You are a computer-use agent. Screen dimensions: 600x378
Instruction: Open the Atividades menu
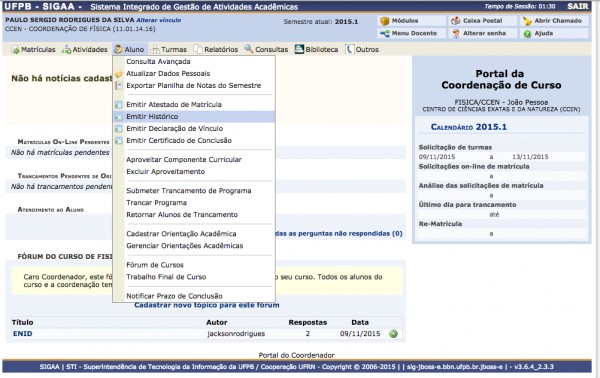(85, 50)
